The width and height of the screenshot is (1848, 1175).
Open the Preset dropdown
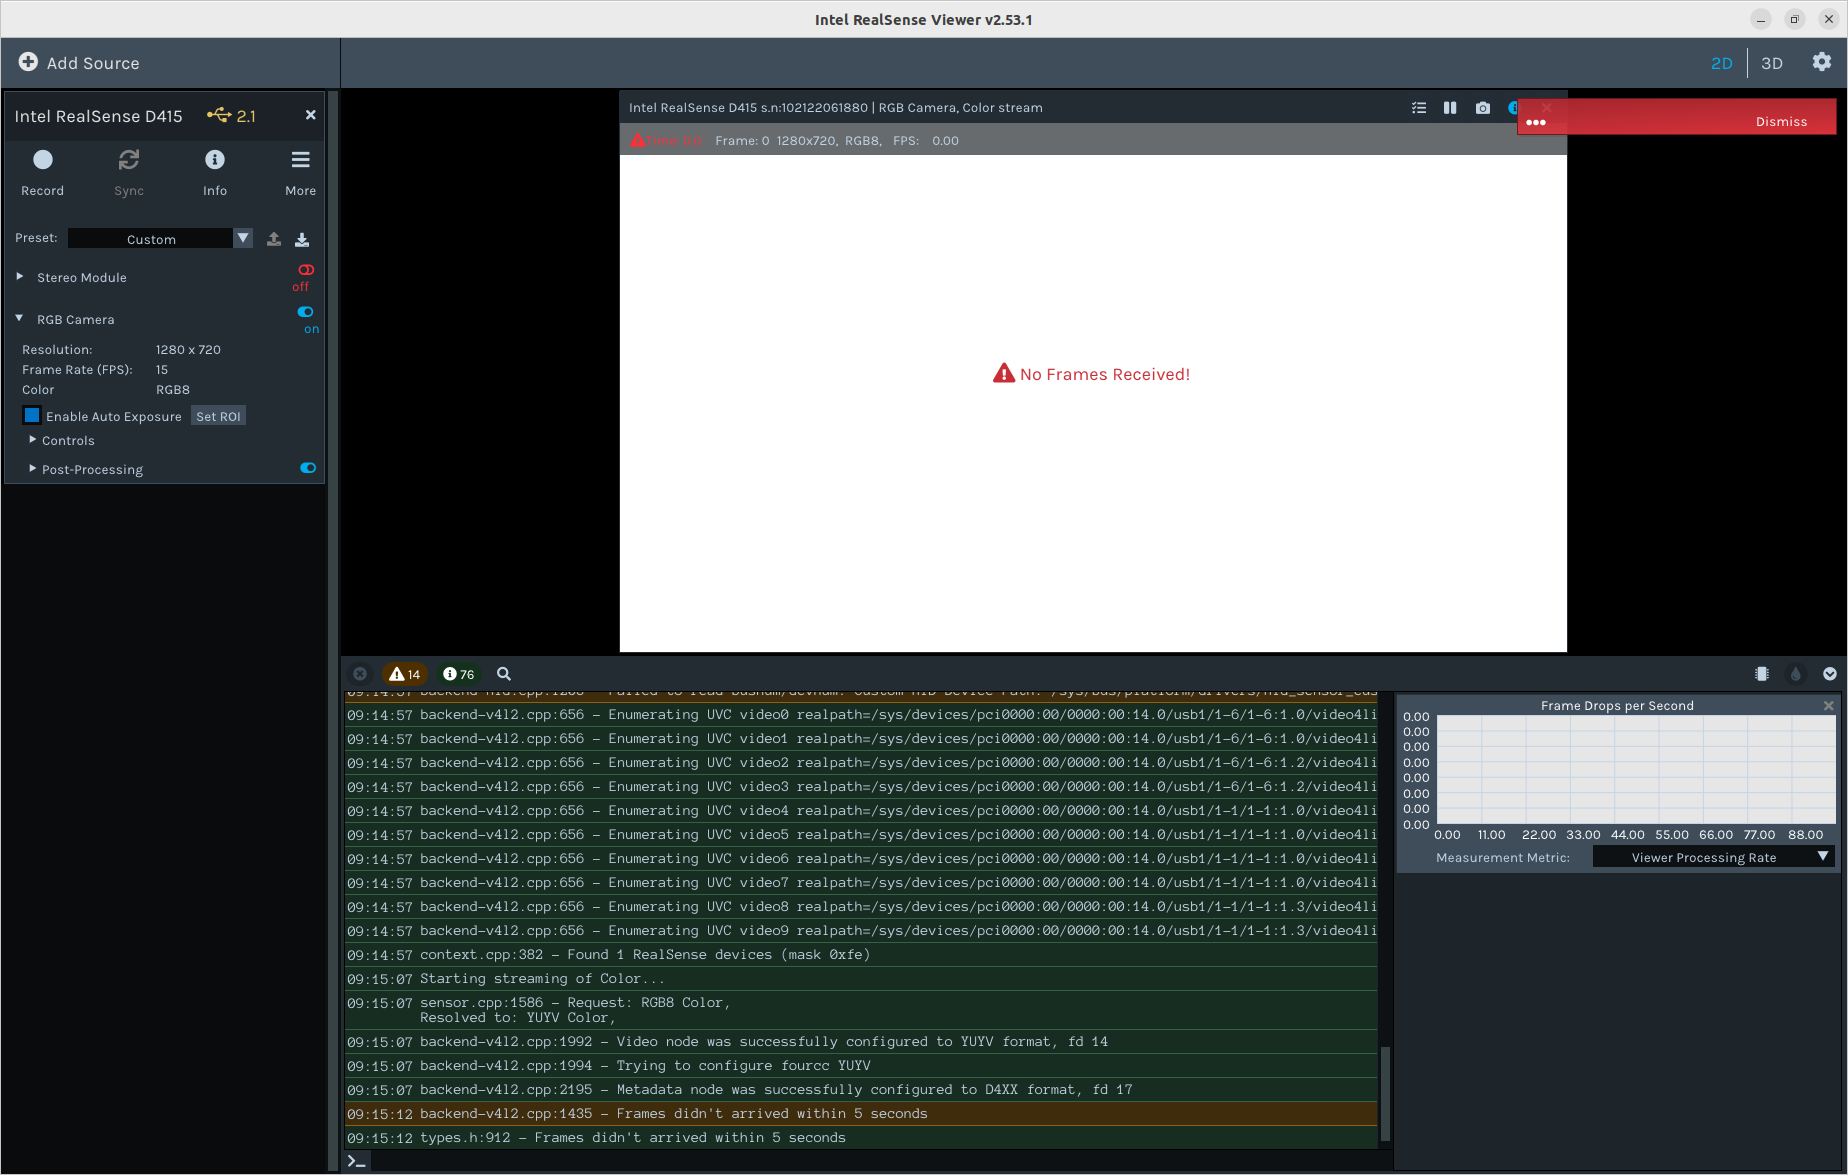point(242,238)
